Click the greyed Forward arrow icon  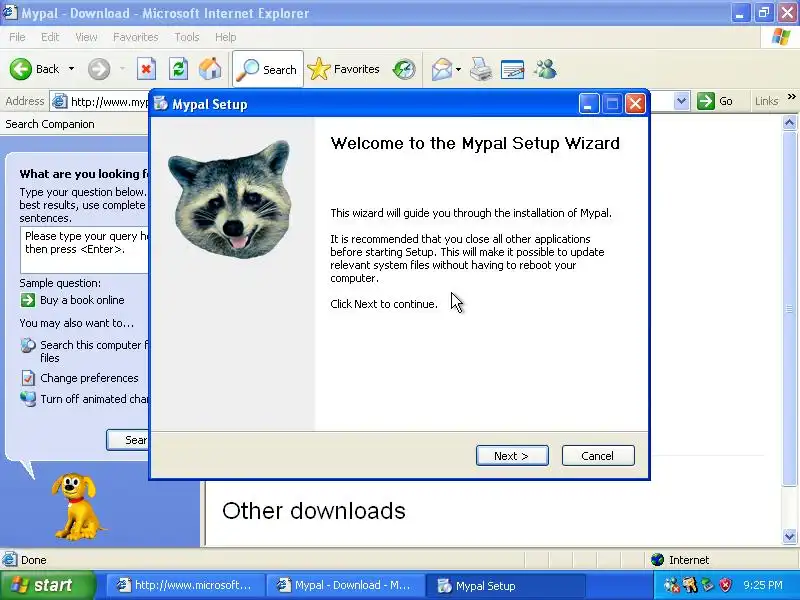(x=98, y=69)
